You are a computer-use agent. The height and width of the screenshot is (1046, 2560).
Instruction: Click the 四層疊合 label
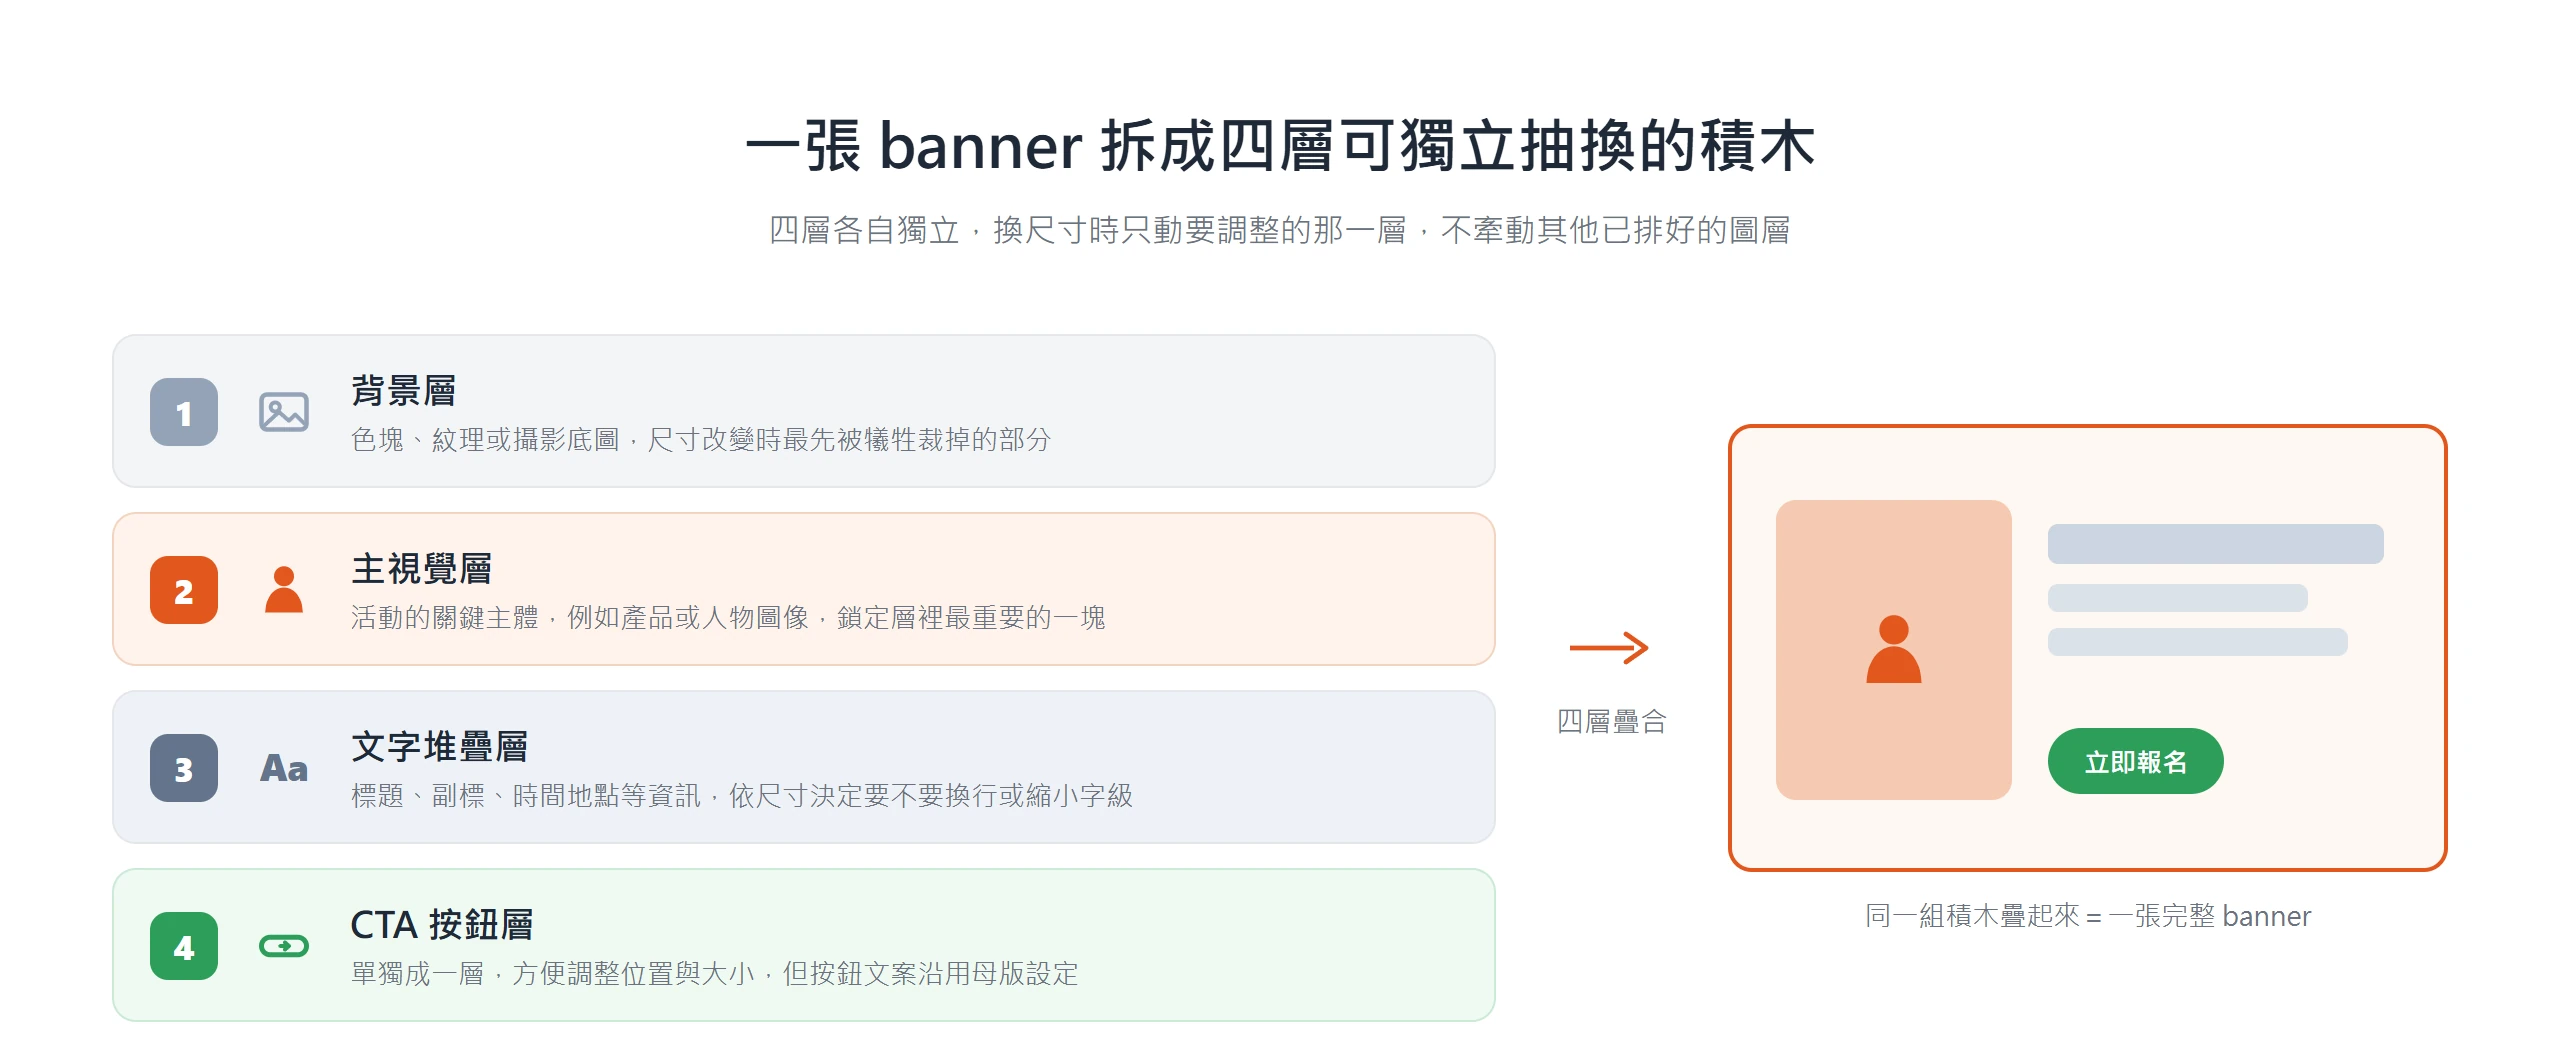pos(1611,721)
